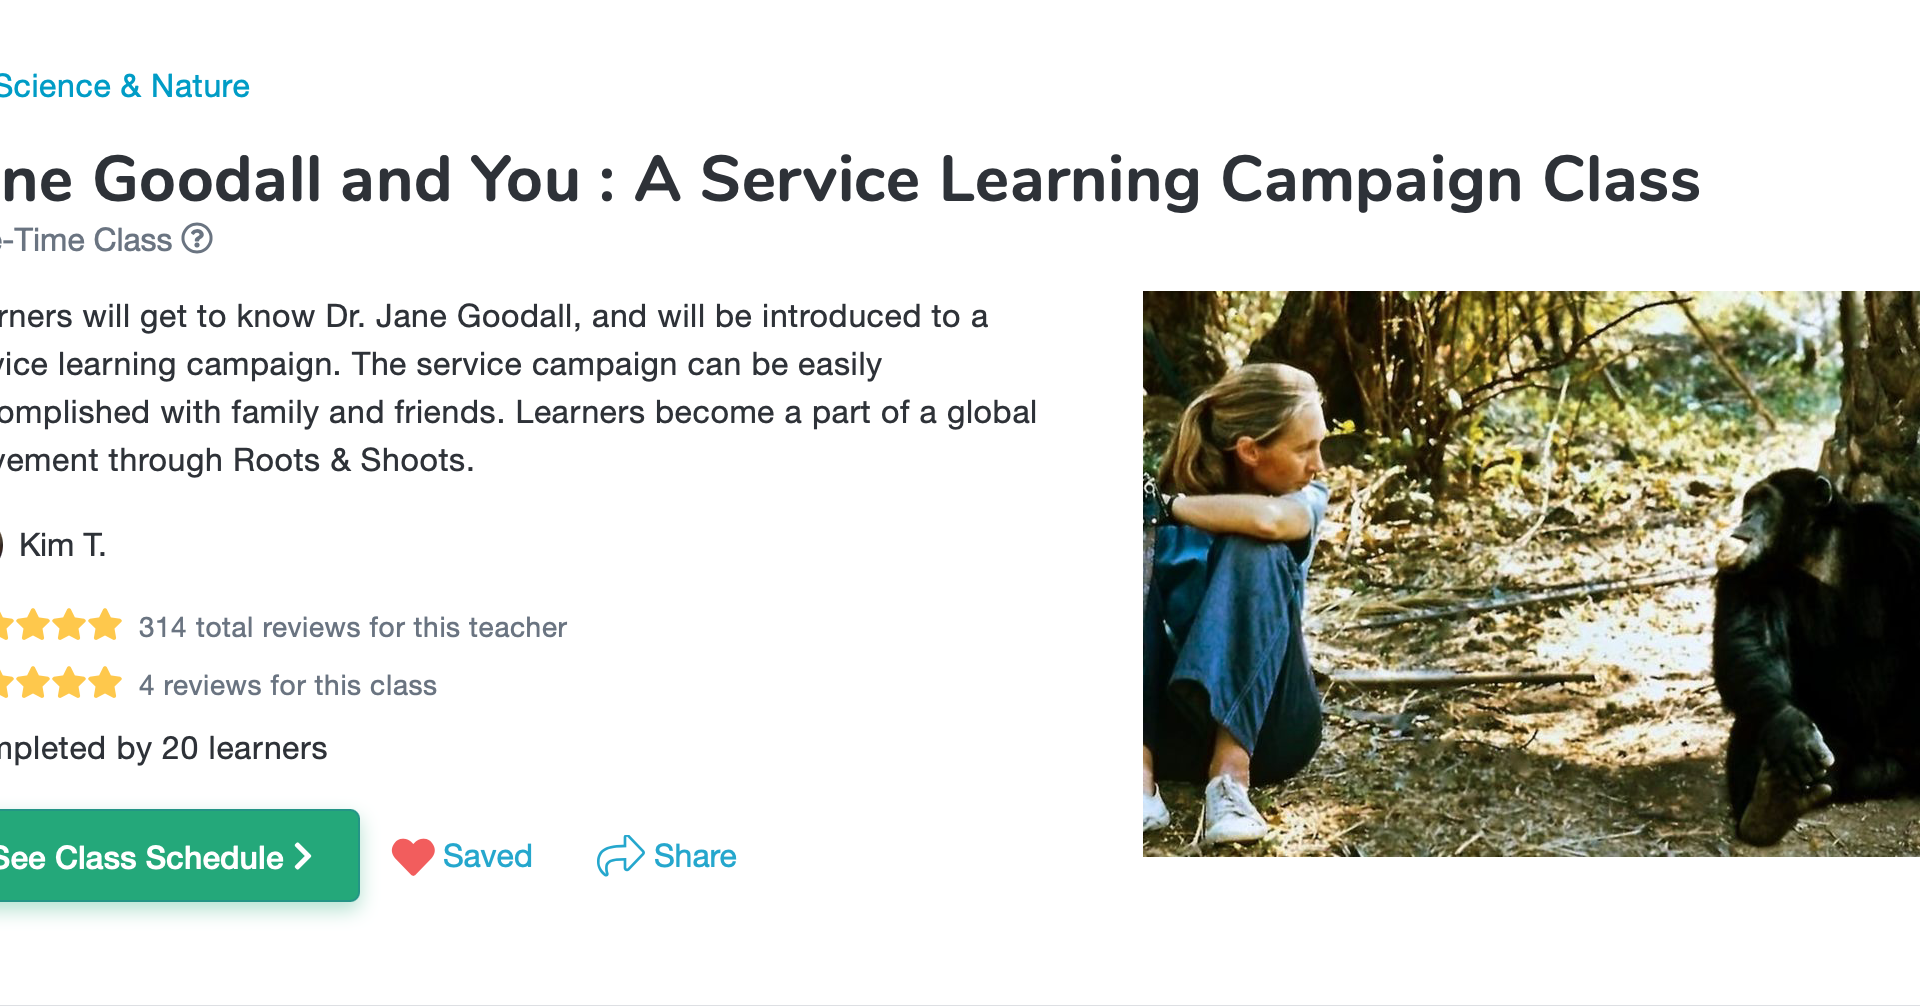The height and width of the screenshot is (1006, 1920).
Task: Click Jane Goodall in the class photo
Action: pyautogui.click(x=1240, y=580)
